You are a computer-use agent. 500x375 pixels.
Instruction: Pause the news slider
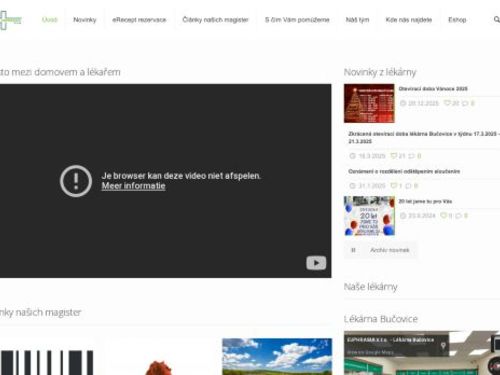click(x=353, y=250)
